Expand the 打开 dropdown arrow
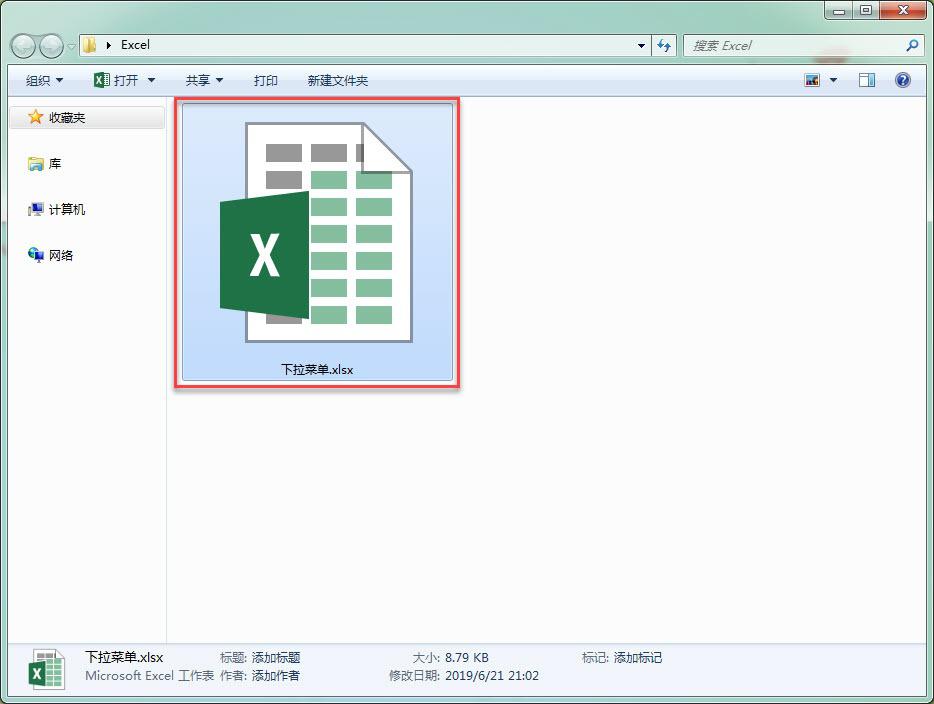The width and height of the screenshot is (934, 704). pos(151,80)
